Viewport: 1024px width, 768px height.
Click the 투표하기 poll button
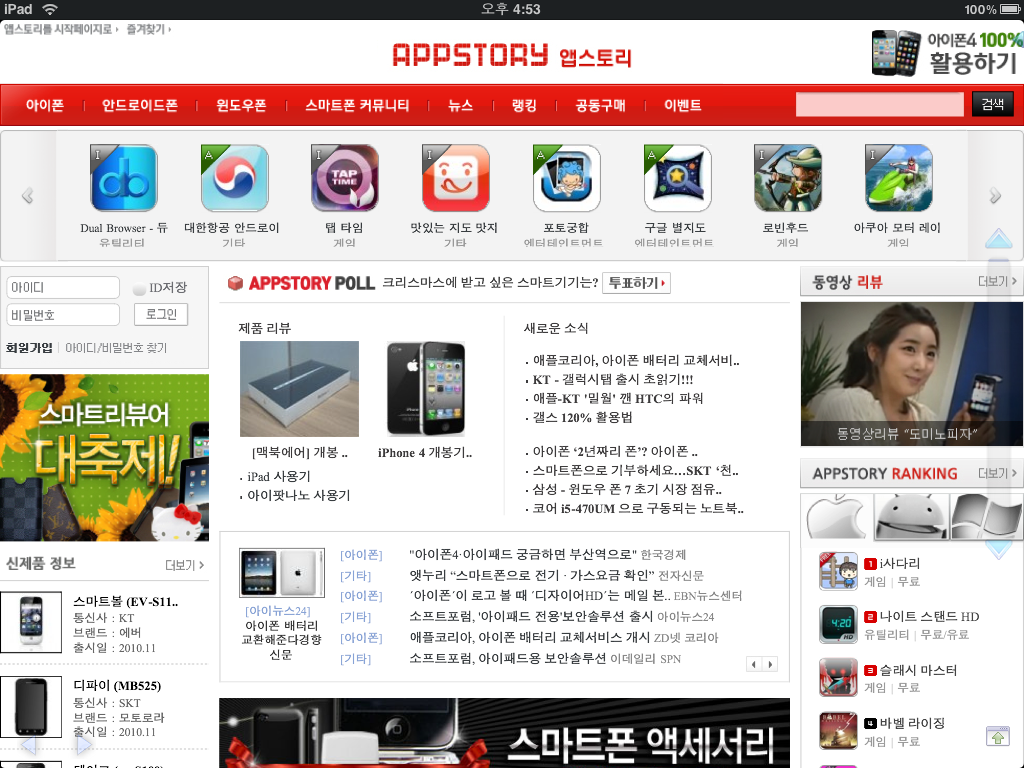pos(636,283)
